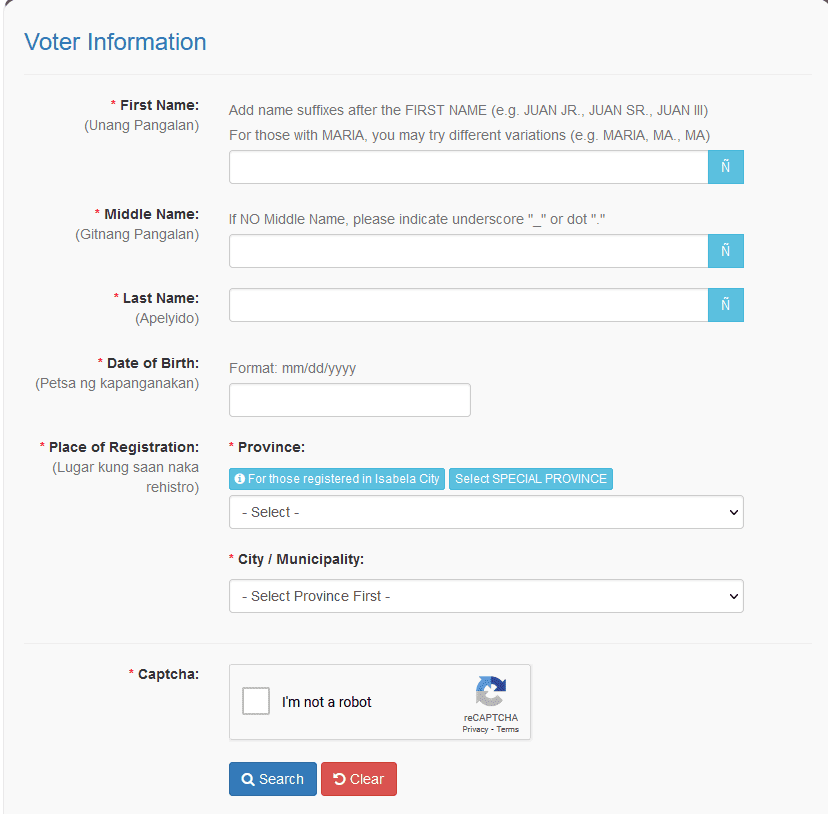
Task: Click the Ñ button beside First Name
Action: [725, 167]
